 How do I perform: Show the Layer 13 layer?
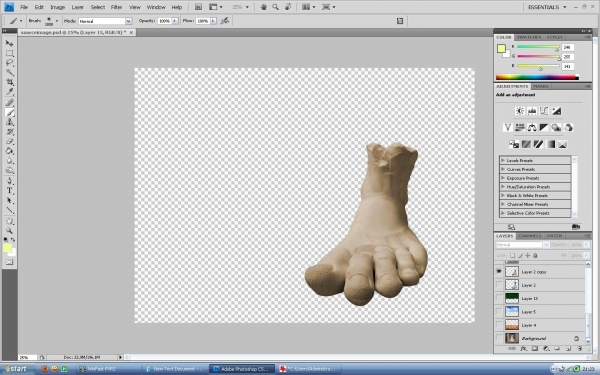coord(499,298)
